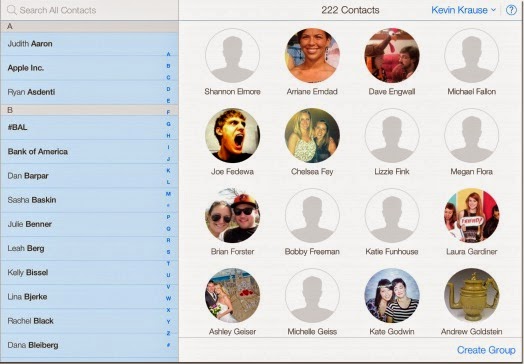524x364 pixels.
Task: Open Michelle Geiss placeholder avatar
Action: (x=312, y=295)
